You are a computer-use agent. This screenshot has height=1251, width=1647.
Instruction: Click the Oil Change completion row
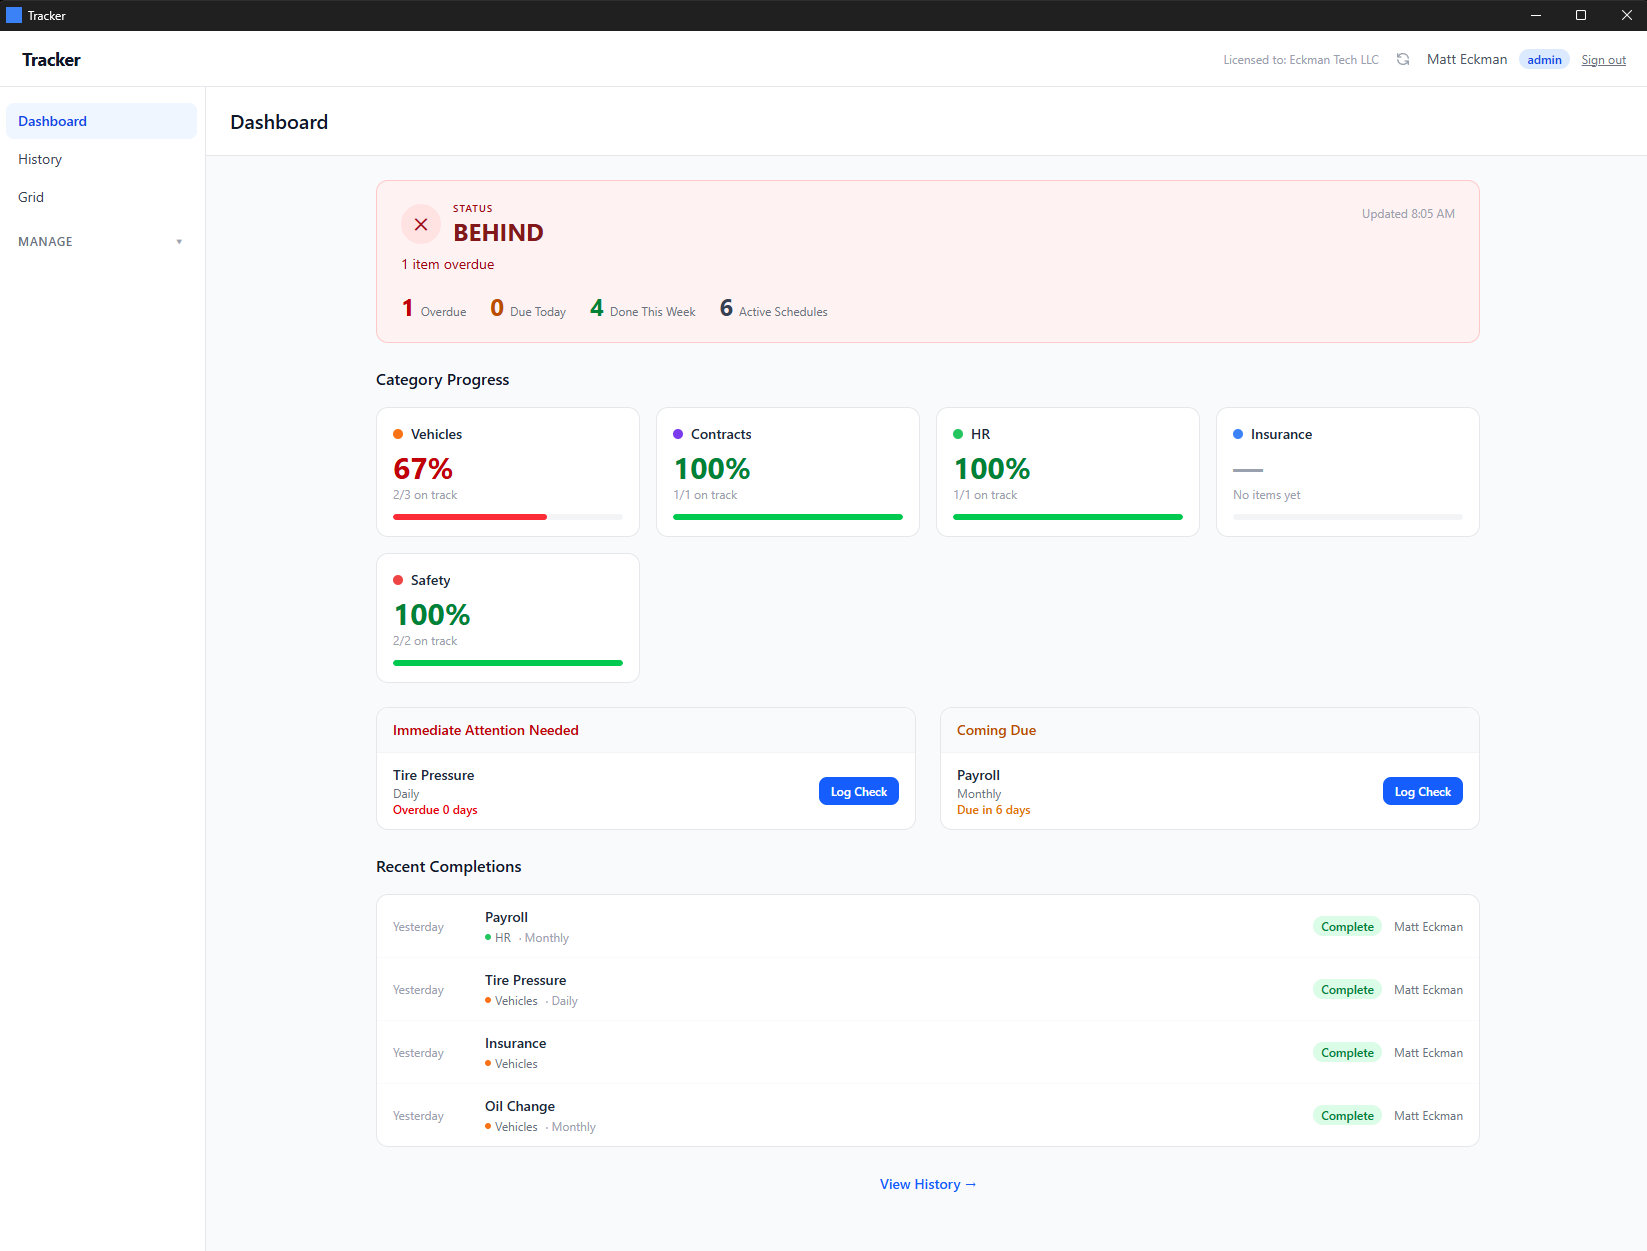click(x=928, y=1116)
